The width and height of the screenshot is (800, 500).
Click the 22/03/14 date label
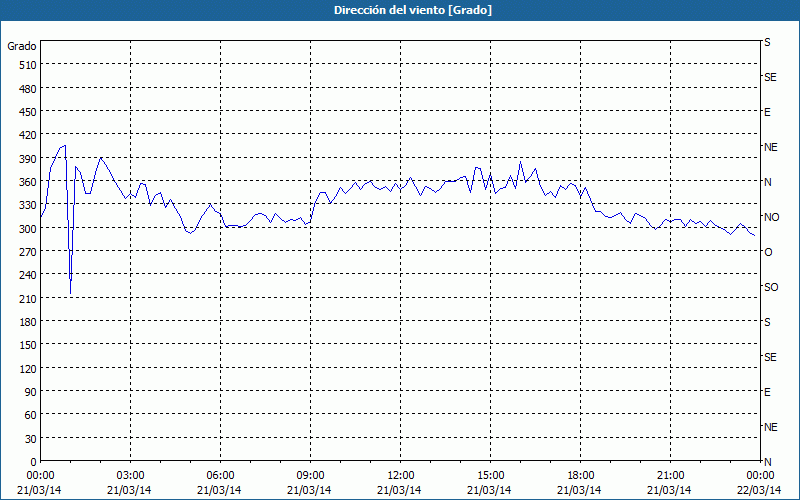[759, 490]
